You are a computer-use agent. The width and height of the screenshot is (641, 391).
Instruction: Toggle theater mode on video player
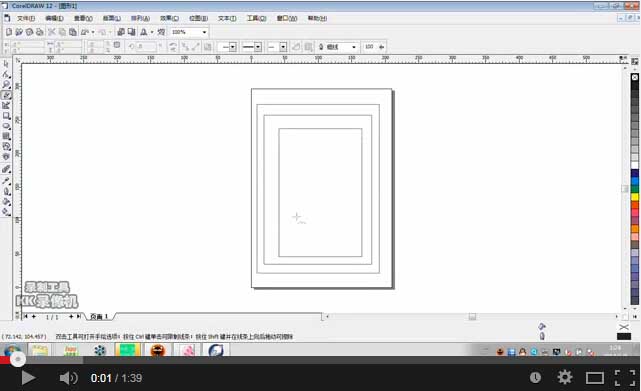[595, 378]
